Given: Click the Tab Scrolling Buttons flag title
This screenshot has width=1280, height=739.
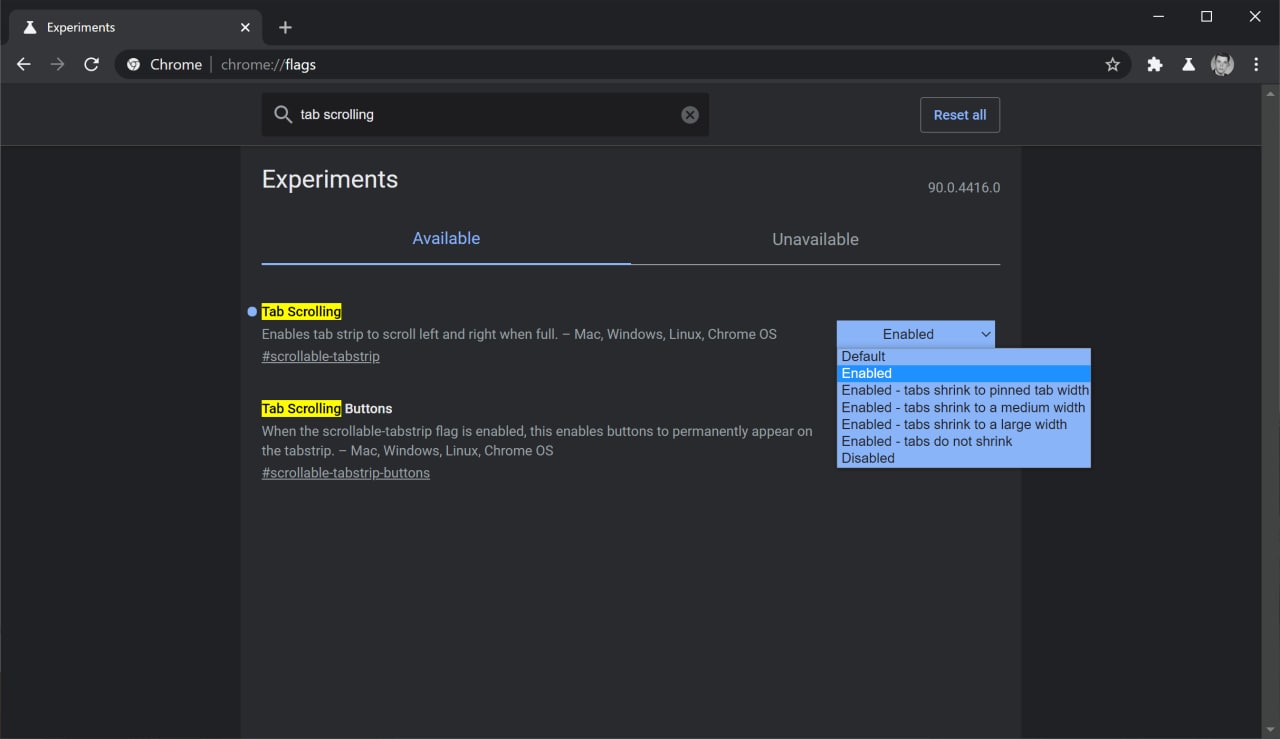Looking at the screenshot, I should (x=327, y=408).
